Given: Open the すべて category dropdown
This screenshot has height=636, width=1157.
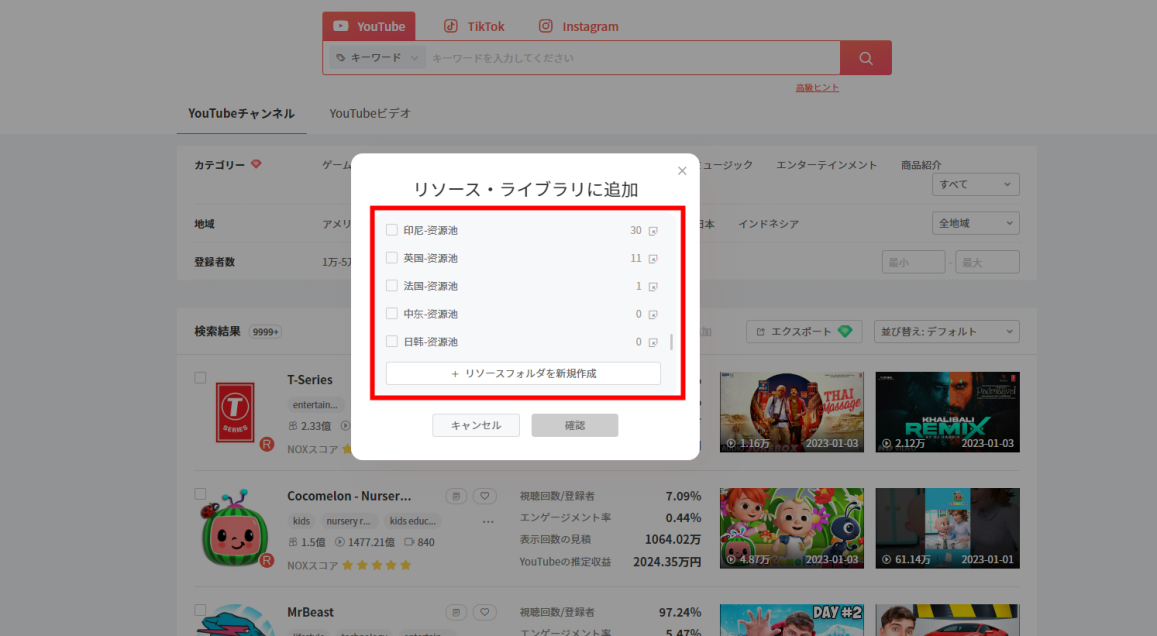Looking at the screenshot, I should pyautogui.click(x=975, y=184).
